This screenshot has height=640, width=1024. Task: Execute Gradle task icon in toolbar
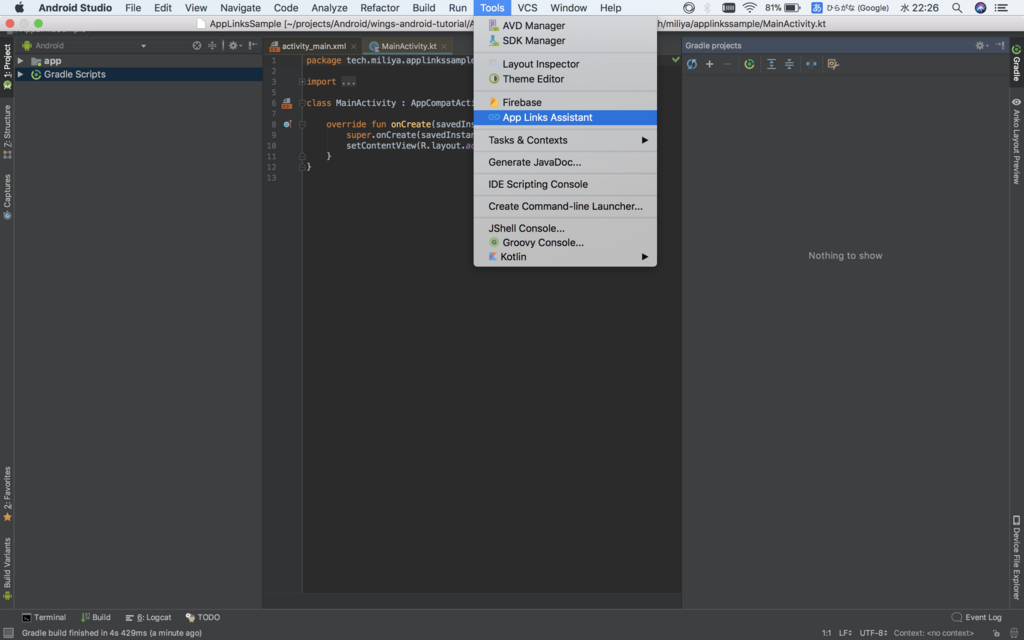[x=749, y=64]
